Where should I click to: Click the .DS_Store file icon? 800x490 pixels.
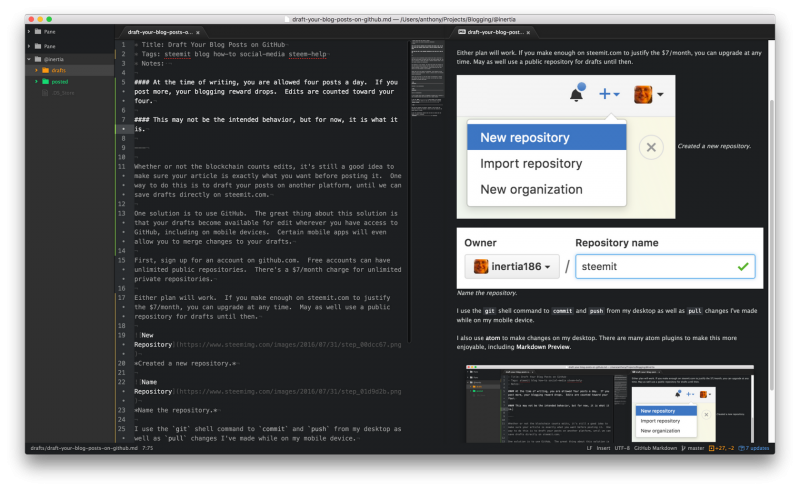coord(45,93)
